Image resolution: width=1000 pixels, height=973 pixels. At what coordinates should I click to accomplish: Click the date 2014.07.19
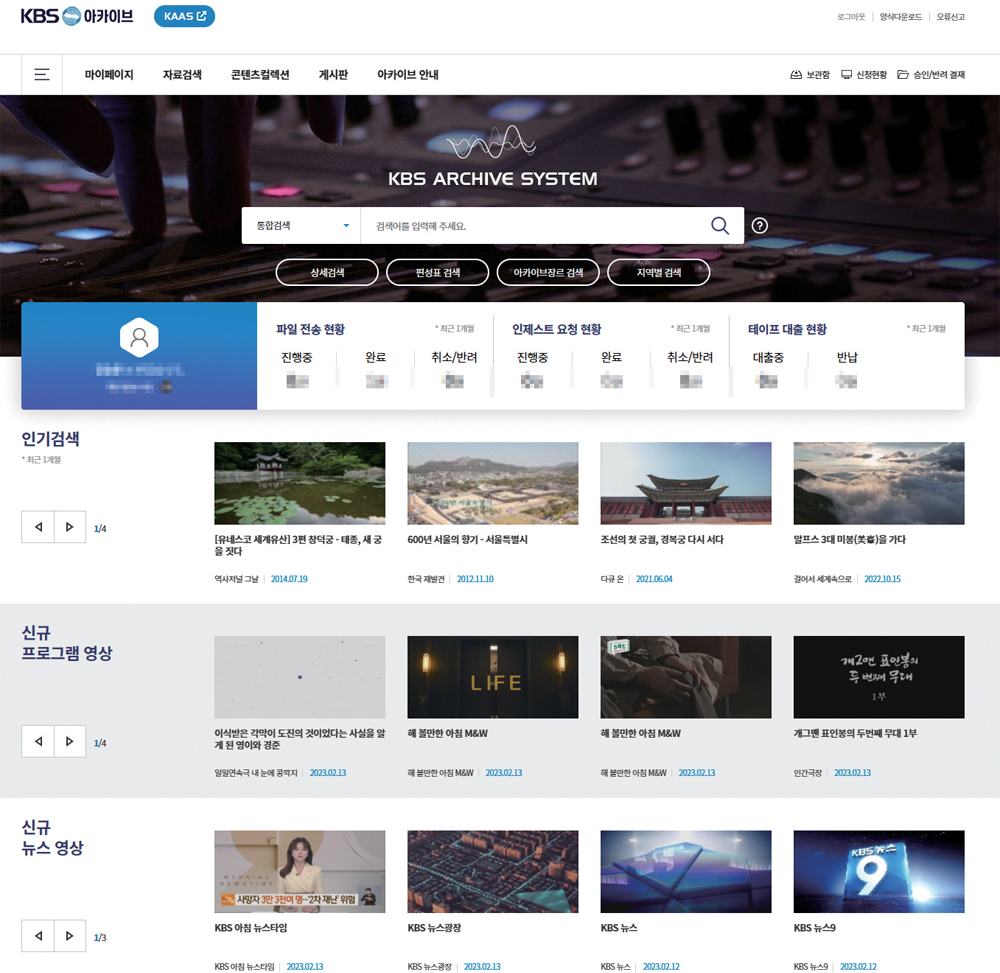click(289, 579)
